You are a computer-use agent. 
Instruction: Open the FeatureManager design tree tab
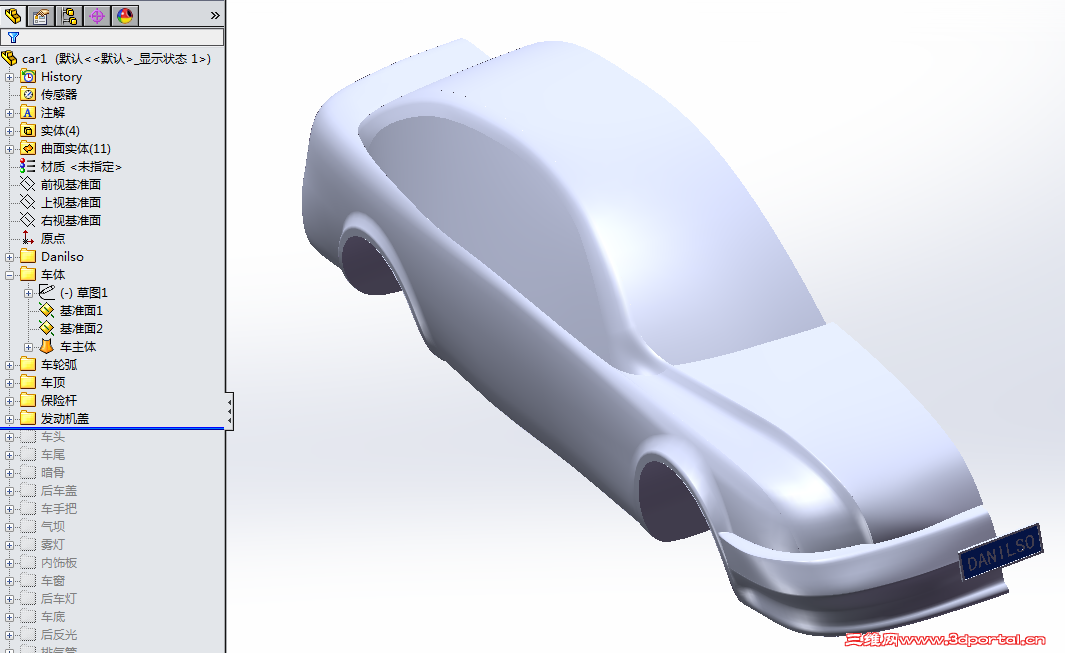point(14,16)
